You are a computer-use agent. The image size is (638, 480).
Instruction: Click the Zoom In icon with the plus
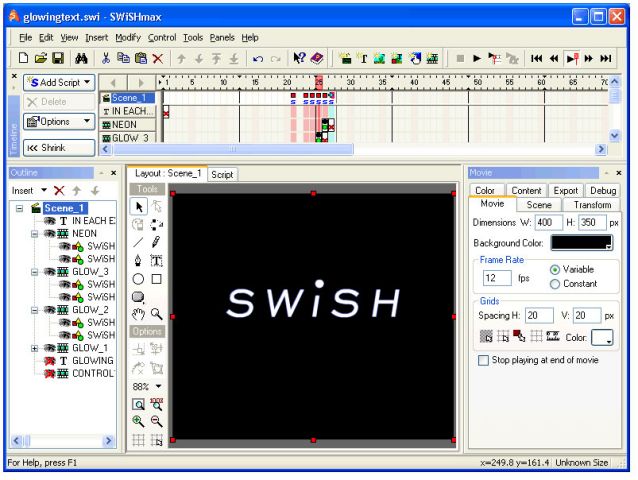(x=138, y=421)
